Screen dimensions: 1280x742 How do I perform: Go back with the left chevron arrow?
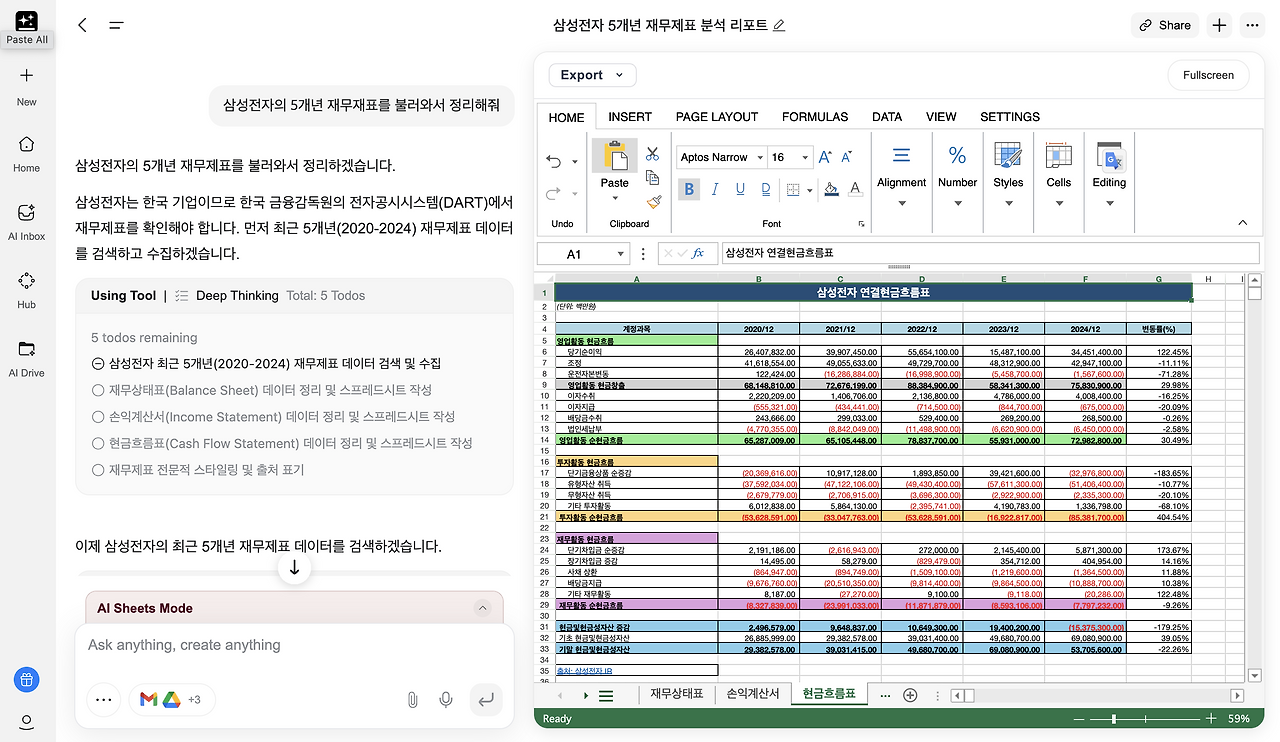(82, 25)
